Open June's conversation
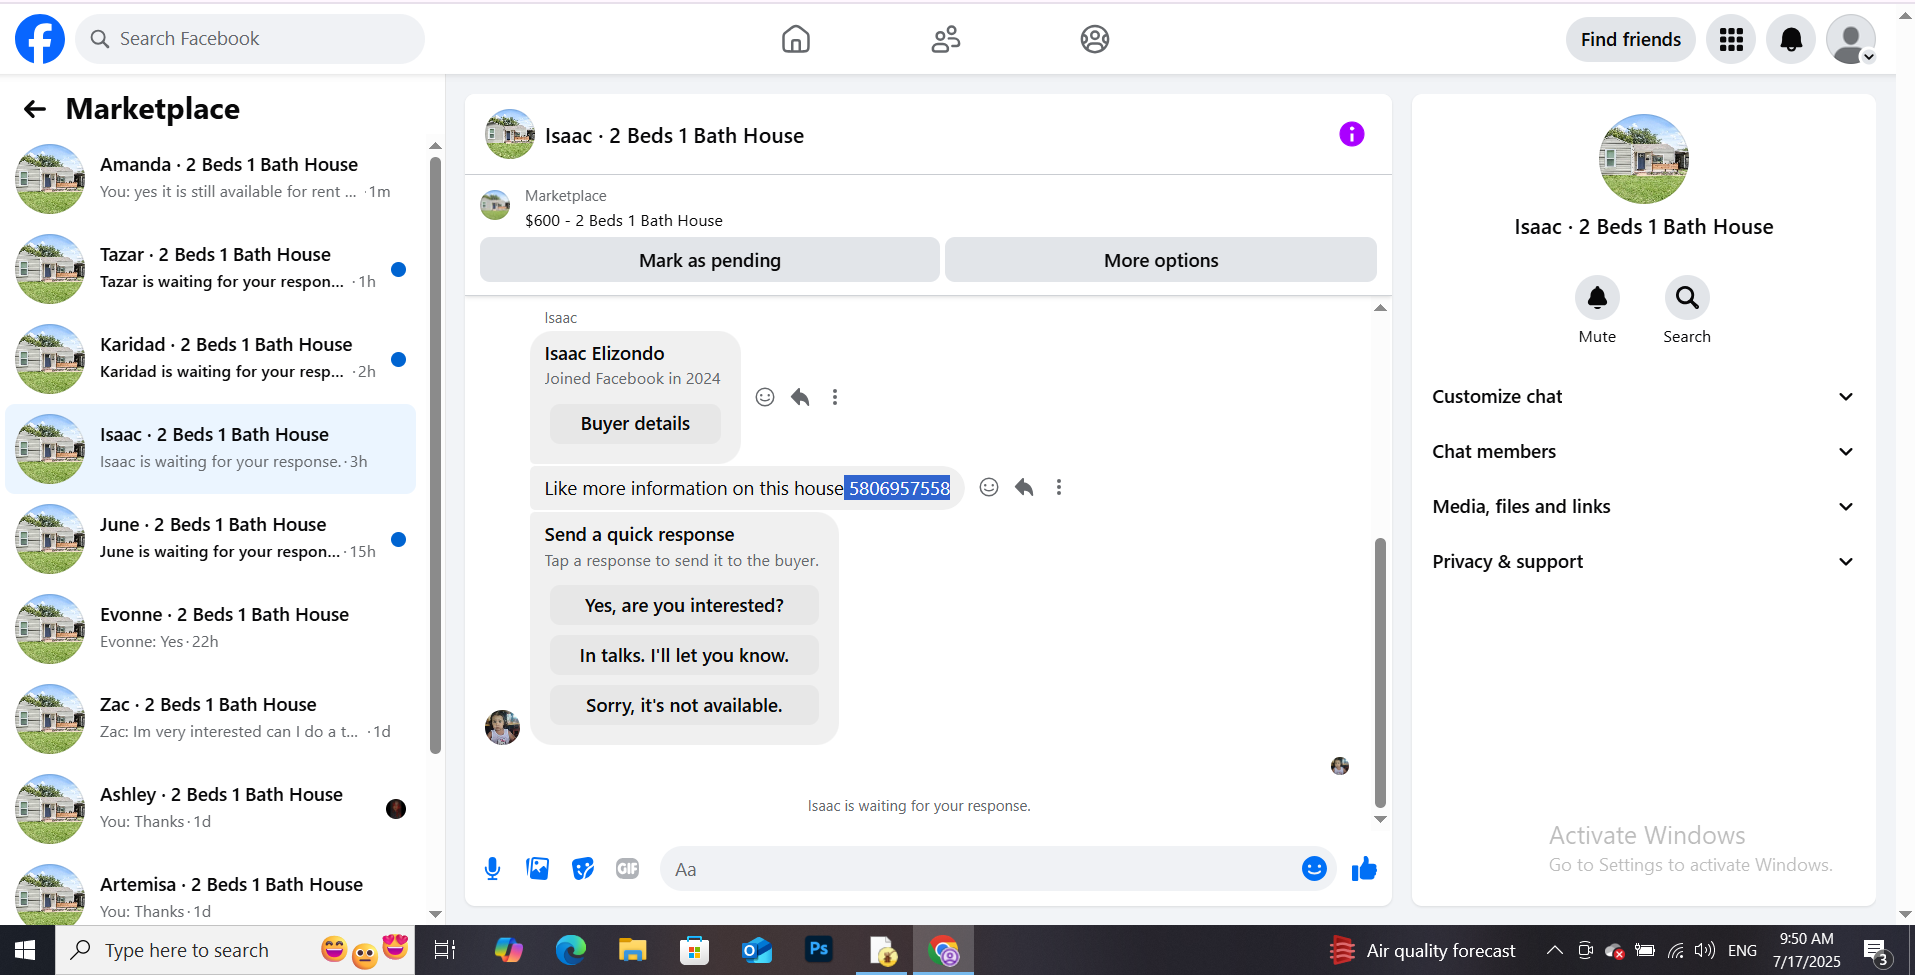Viewport: 1915px width, 975px height. [211, 539]
